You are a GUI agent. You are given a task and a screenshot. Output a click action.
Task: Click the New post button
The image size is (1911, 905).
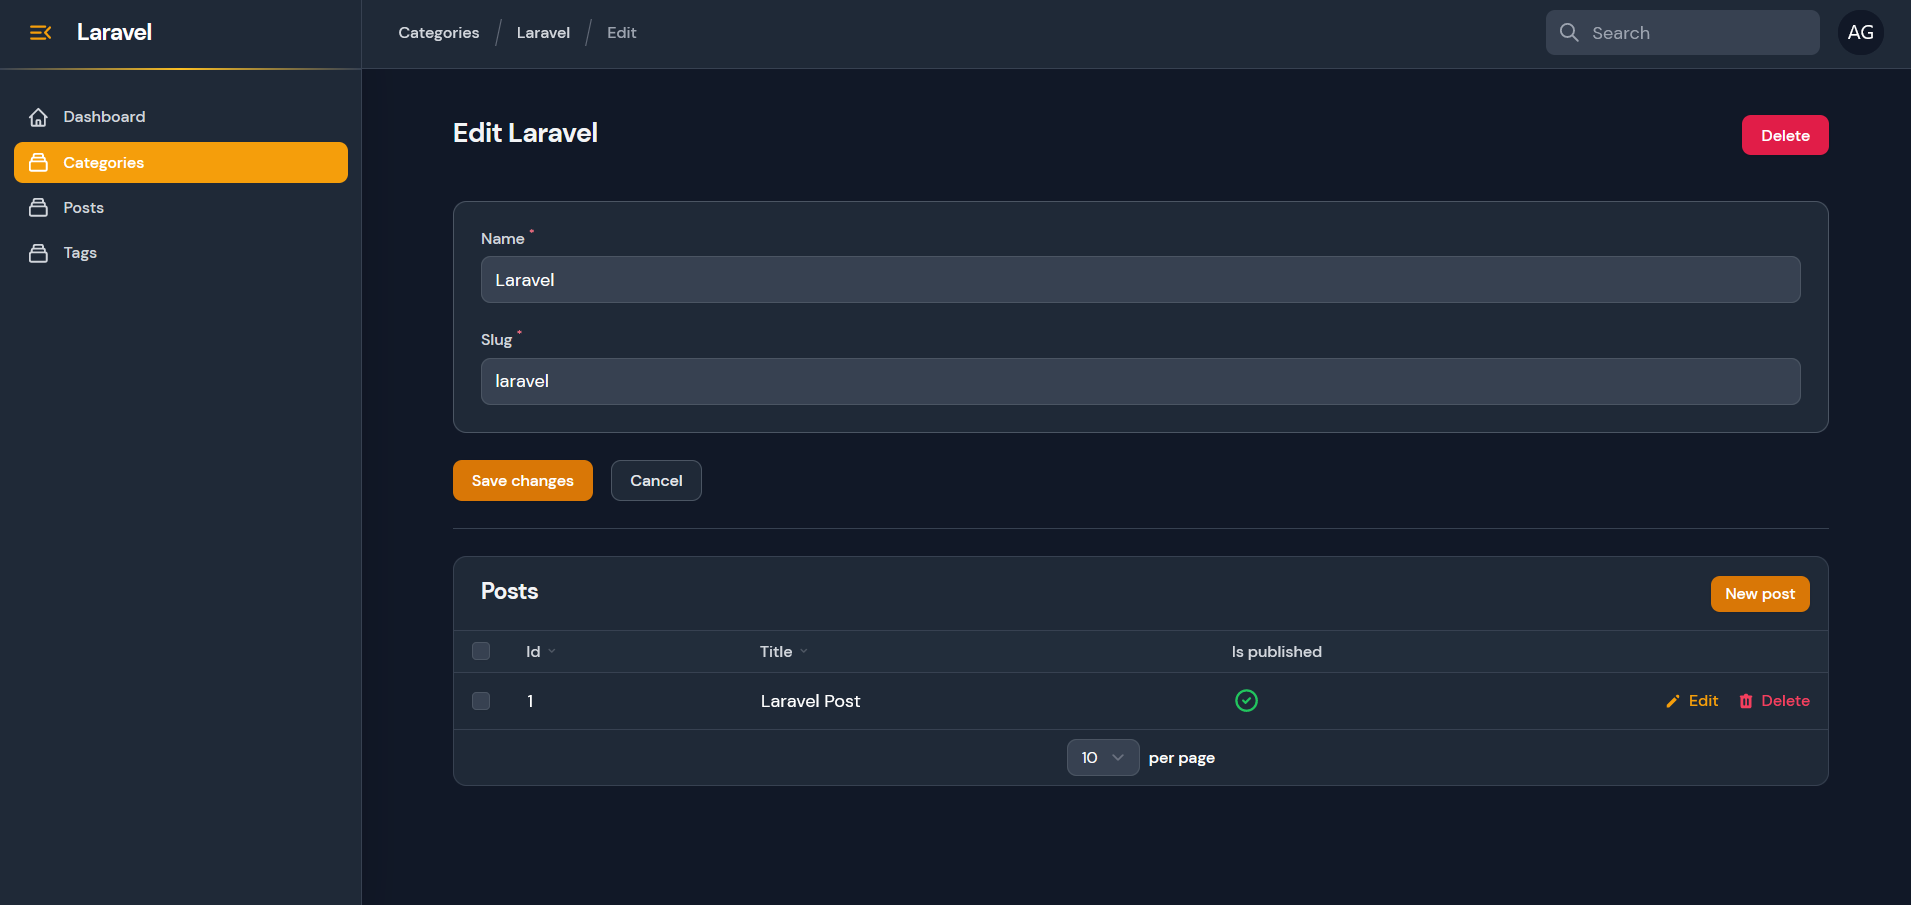[1760, 594]
